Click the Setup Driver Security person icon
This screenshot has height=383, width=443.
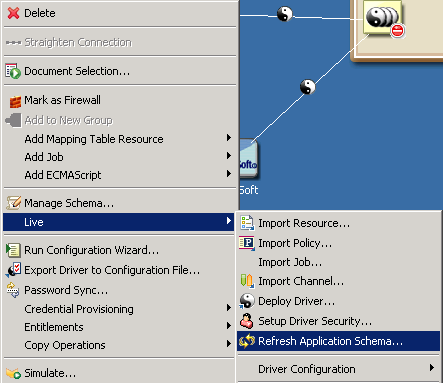(x=247, y=321)
